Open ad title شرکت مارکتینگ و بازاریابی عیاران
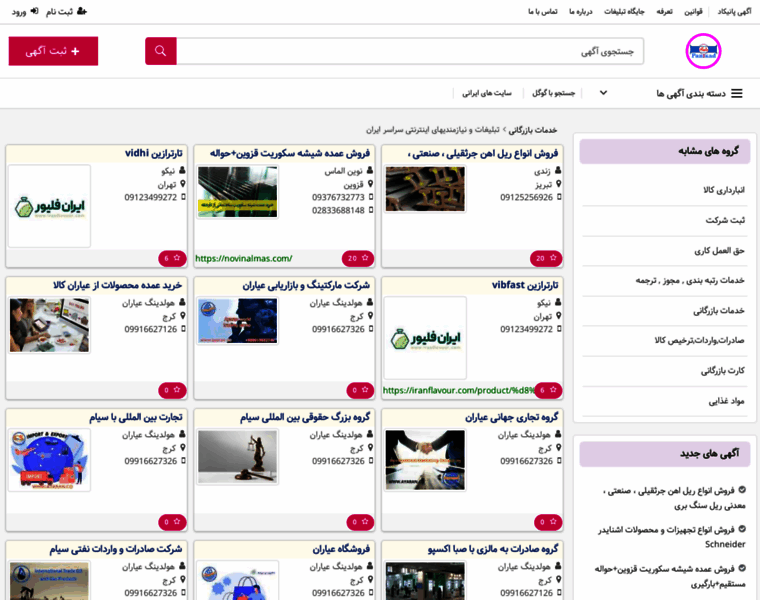 306,285
